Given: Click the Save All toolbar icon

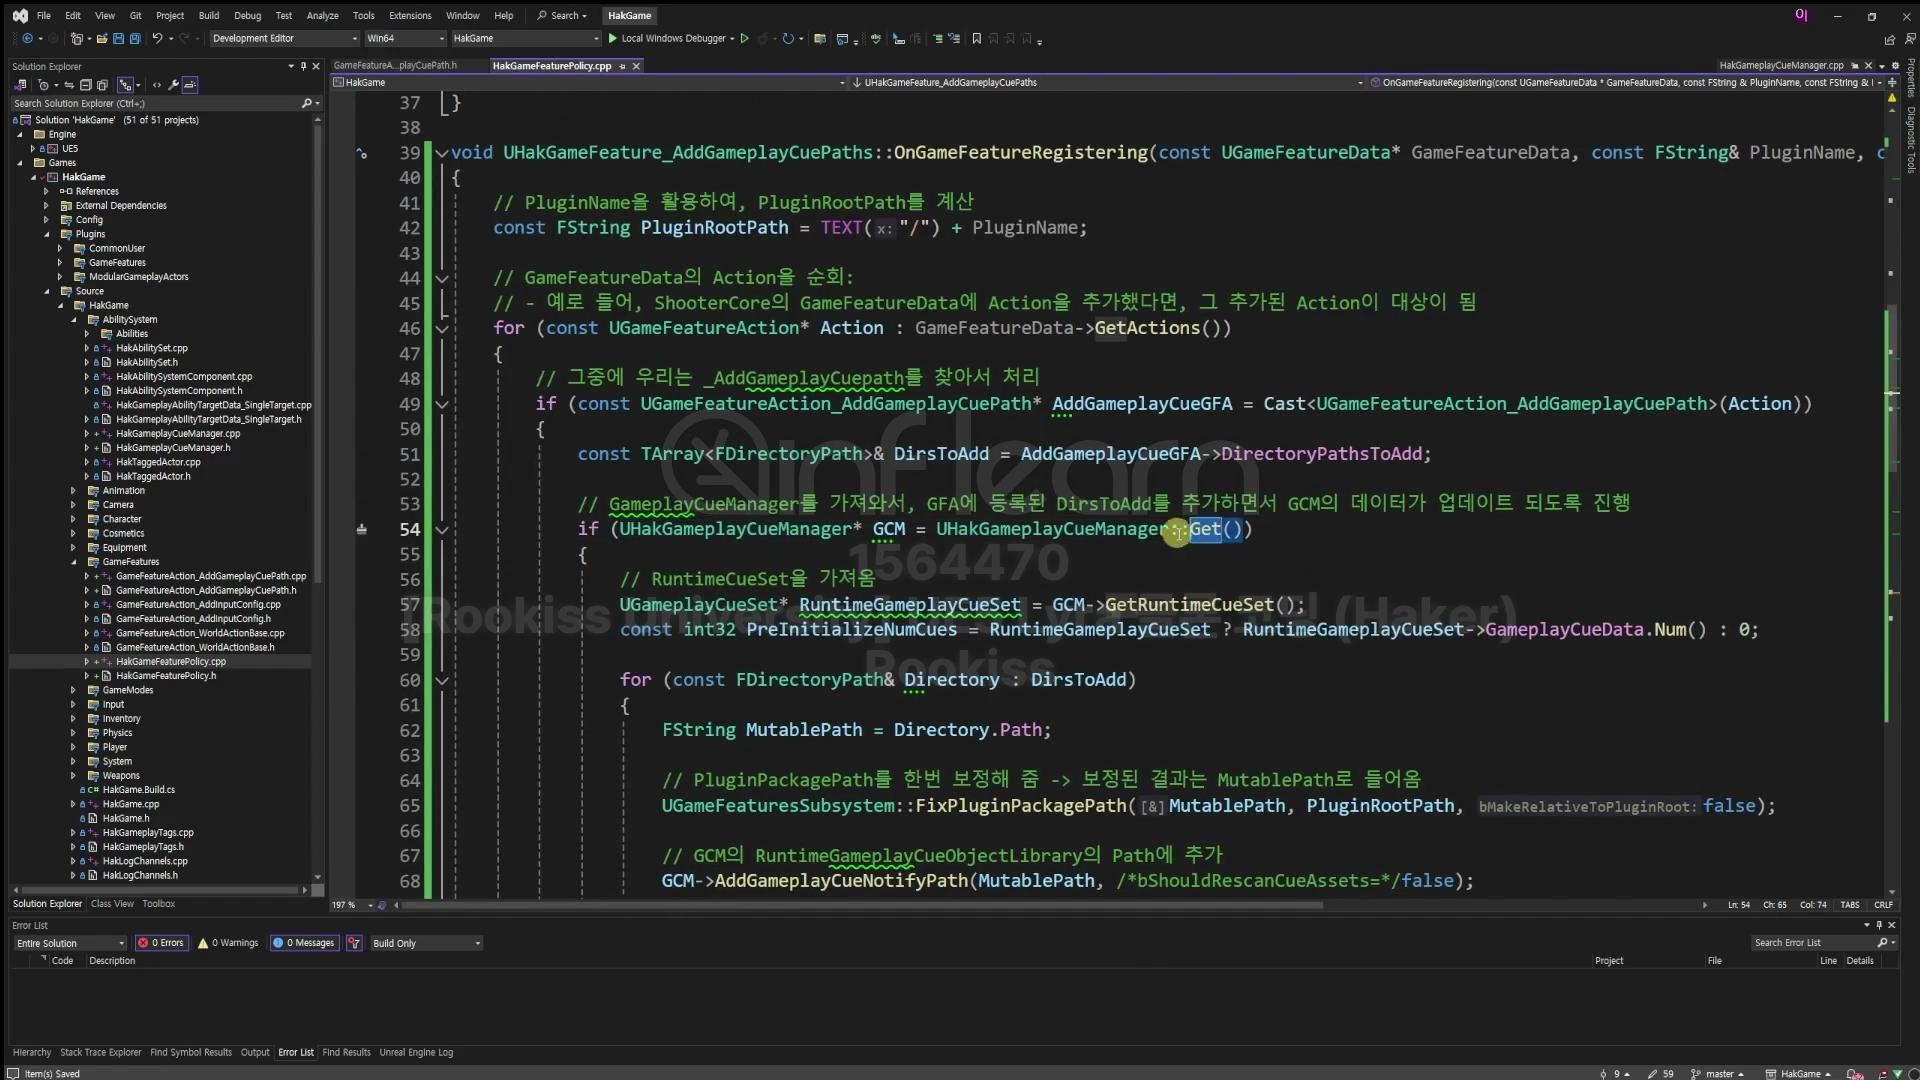Looking at the screenshot, I should pyautogui.click(x=133, y=39).
